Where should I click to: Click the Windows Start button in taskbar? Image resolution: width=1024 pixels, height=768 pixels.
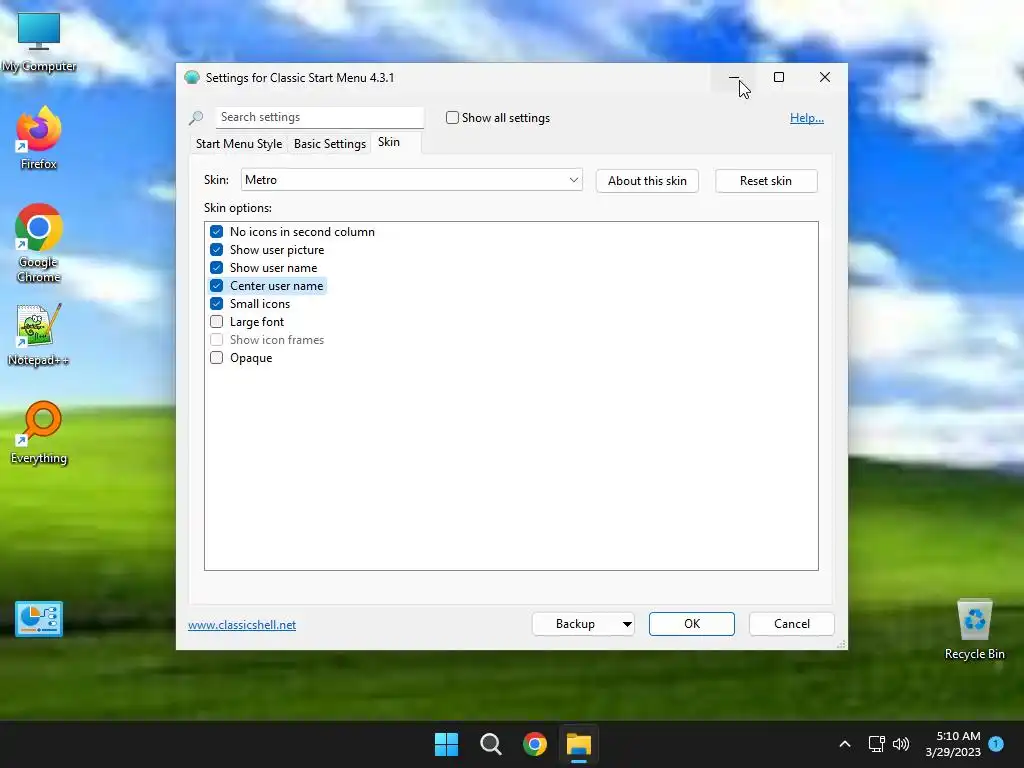tap(447, 744)
